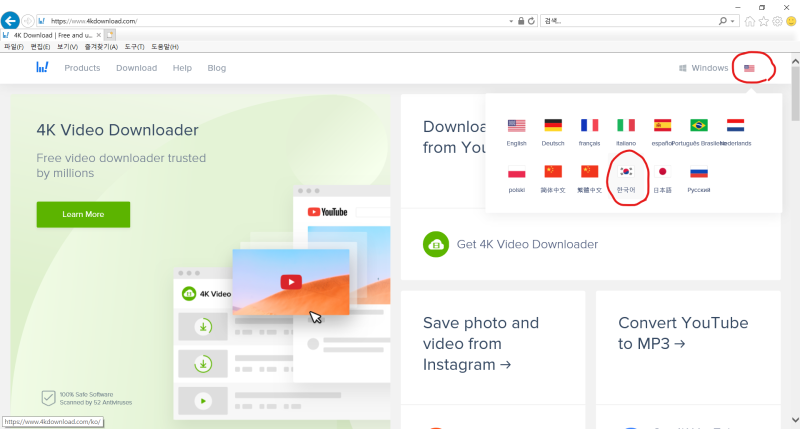Click the page scrollbar down arrow

795,420
